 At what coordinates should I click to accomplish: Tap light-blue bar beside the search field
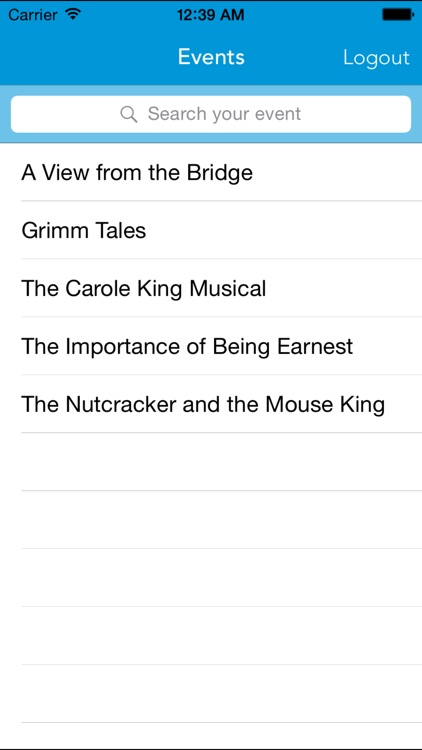point(5,114)
